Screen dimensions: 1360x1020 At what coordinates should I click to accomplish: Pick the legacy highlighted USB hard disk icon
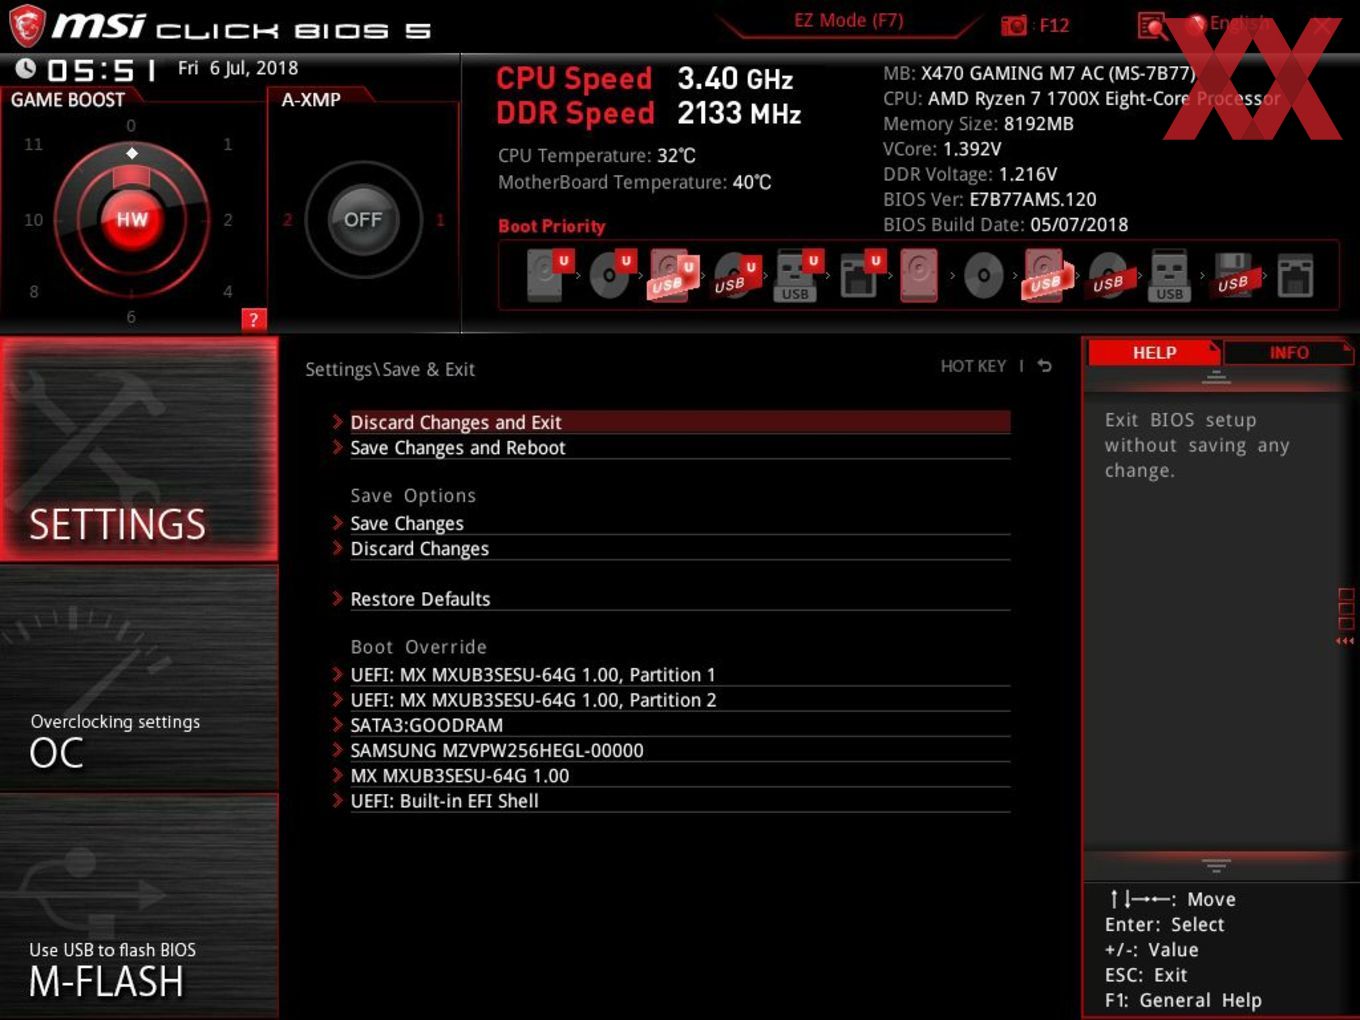click(x=1045, y=275)
